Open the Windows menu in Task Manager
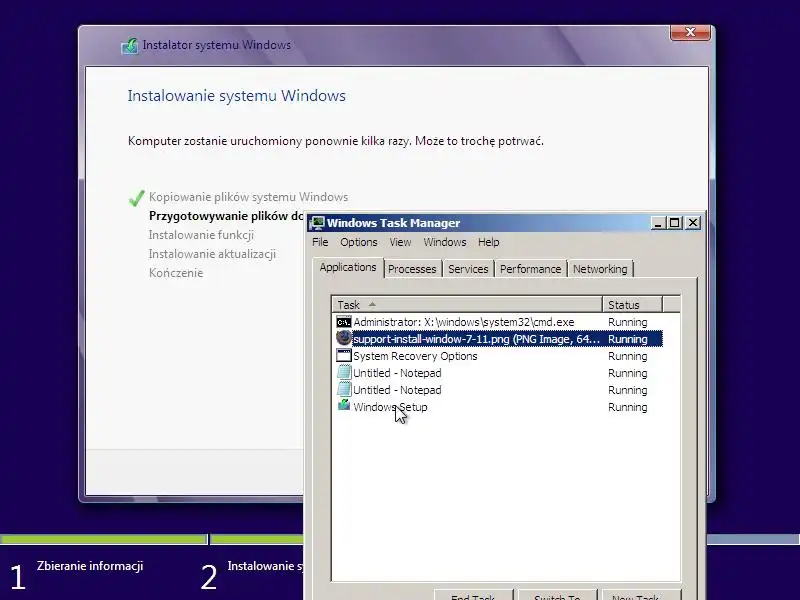Screen dimensions: 800x600 point(444,242)
